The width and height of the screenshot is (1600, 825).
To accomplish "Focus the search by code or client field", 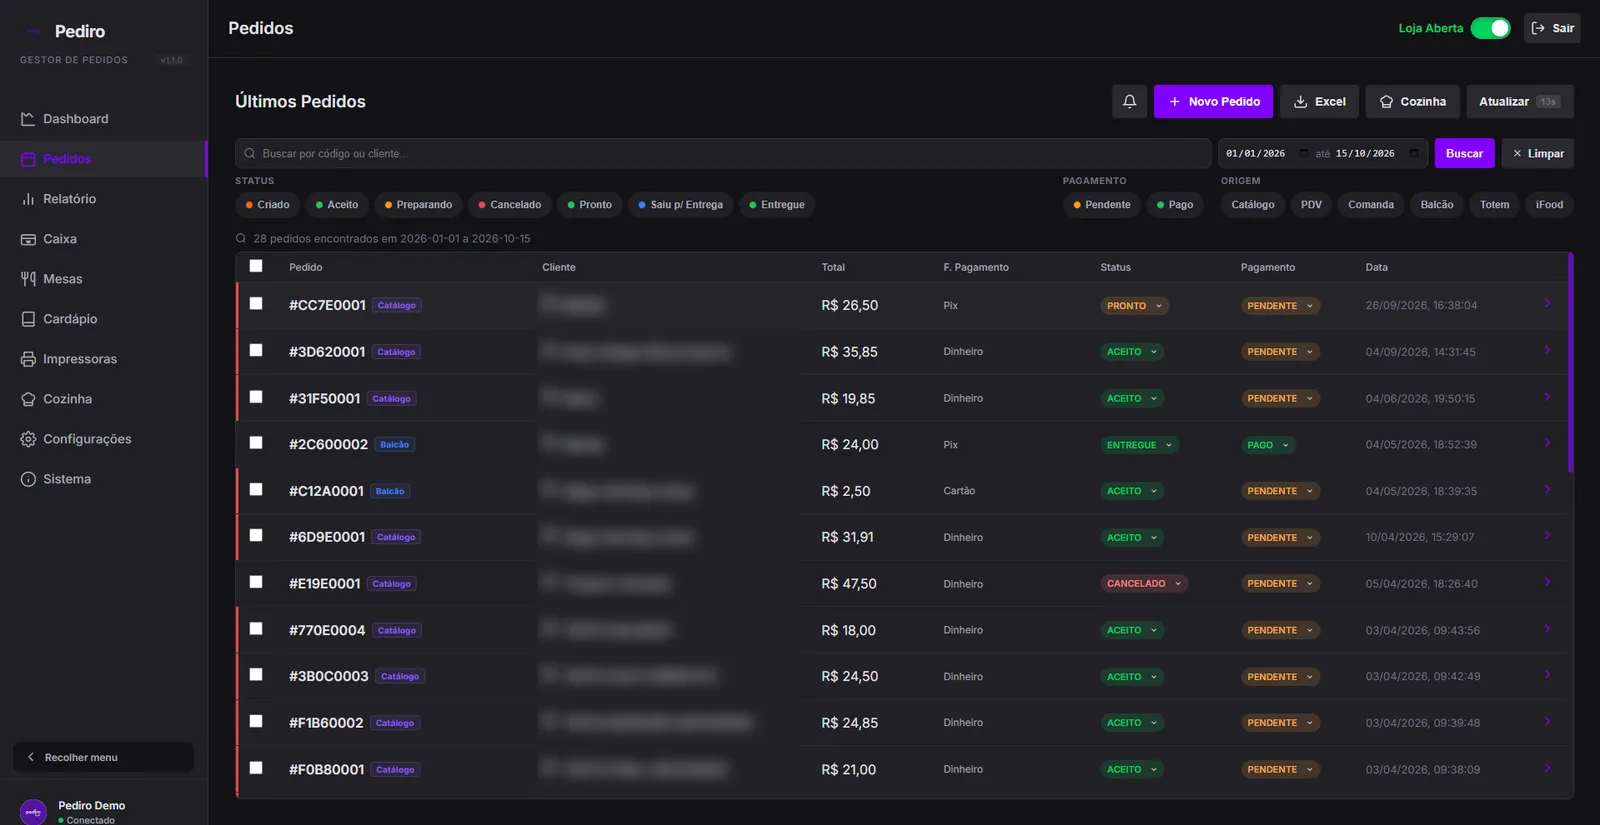I will pos(723,153).
